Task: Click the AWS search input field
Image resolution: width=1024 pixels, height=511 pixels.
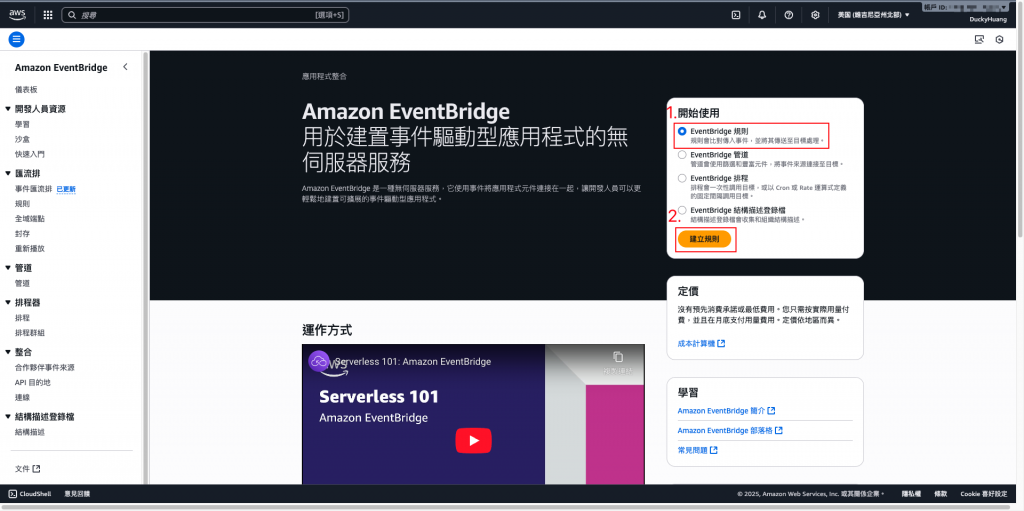Action: click(x=205, y=15)
